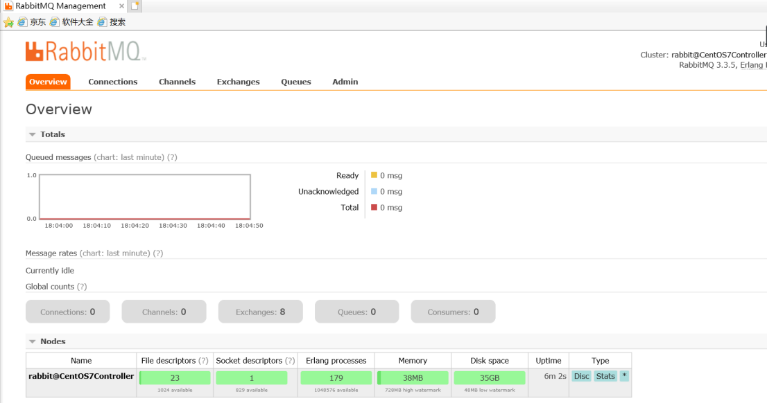Click the File descriptors bar showing 23
767x404 pixels.
click(x=175, y=378)
